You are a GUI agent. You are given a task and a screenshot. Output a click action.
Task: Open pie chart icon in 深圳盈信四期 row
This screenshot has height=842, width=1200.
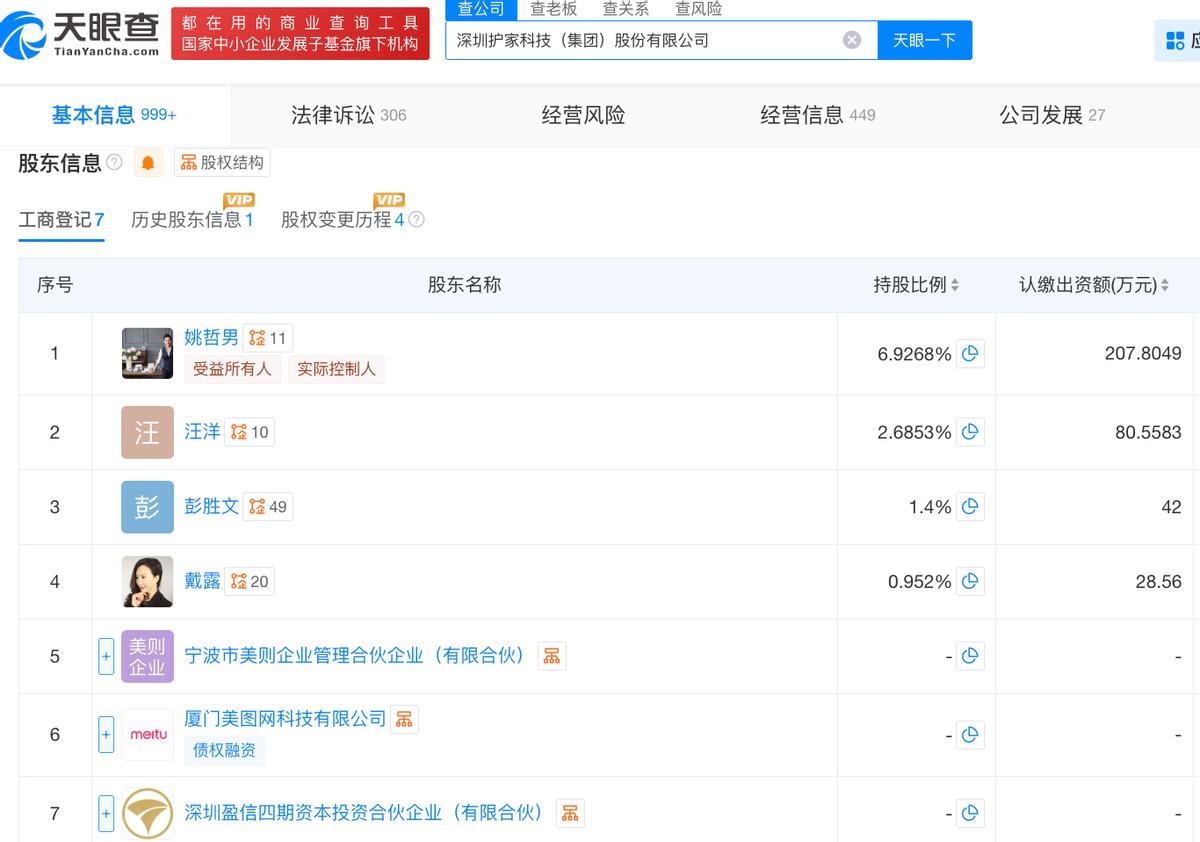pos(970,813)
